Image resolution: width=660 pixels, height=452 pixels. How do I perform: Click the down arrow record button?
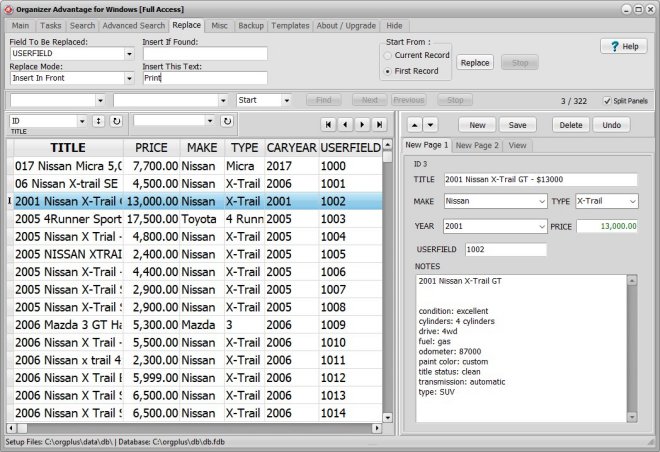point(430,125)
